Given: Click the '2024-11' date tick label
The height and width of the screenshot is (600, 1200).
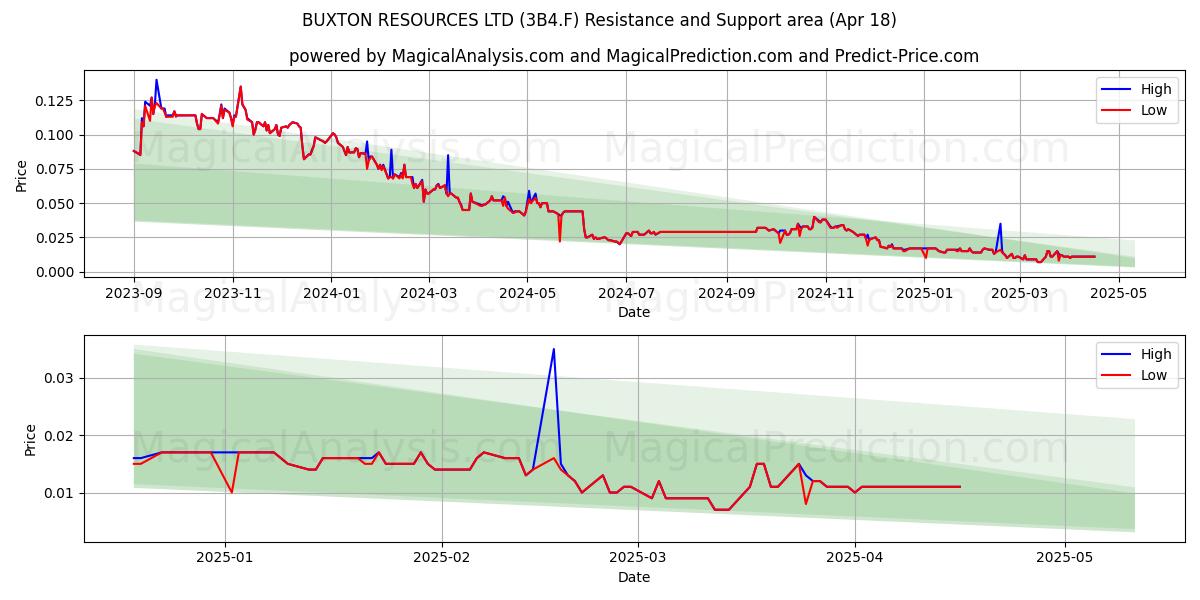Looking at the screenshot, I should [826, 293].
